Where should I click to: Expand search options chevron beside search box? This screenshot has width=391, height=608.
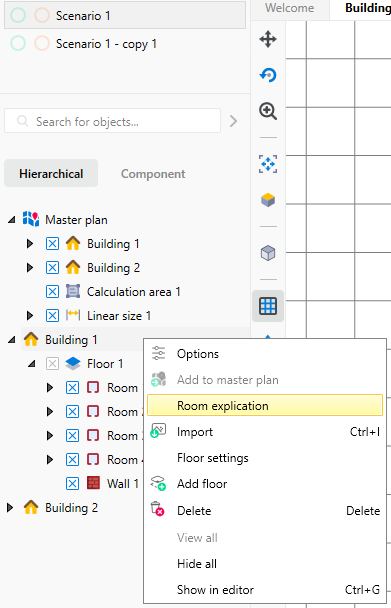[233, 121]
